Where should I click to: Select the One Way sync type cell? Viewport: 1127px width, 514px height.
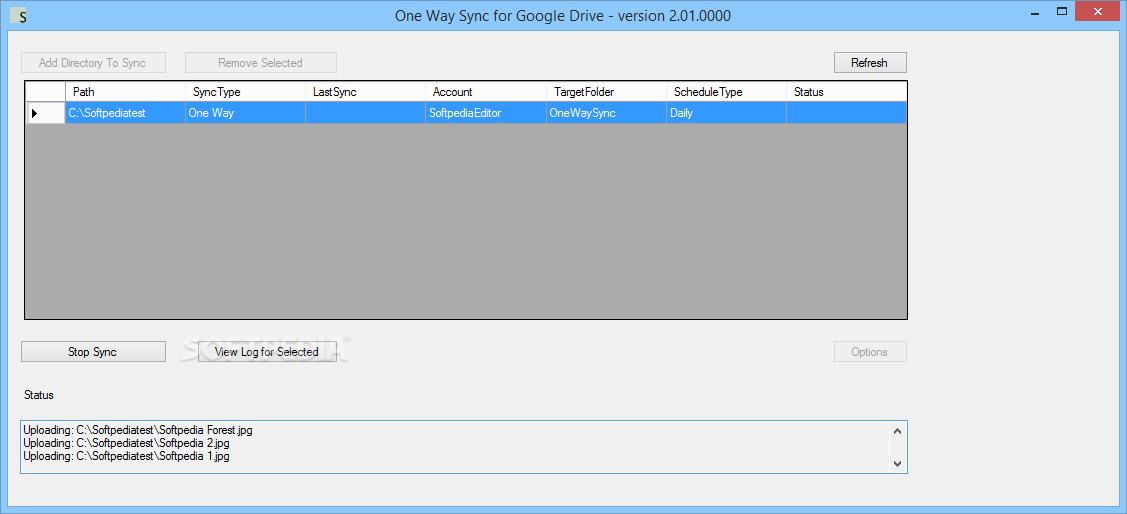pyautogui.click(x=245, y=113)
